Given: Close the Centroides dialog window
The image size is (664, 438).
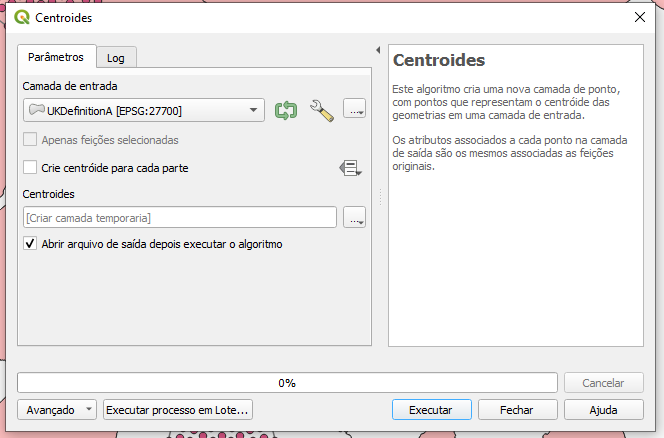Looking at the screenshot, I should (640, 16).
